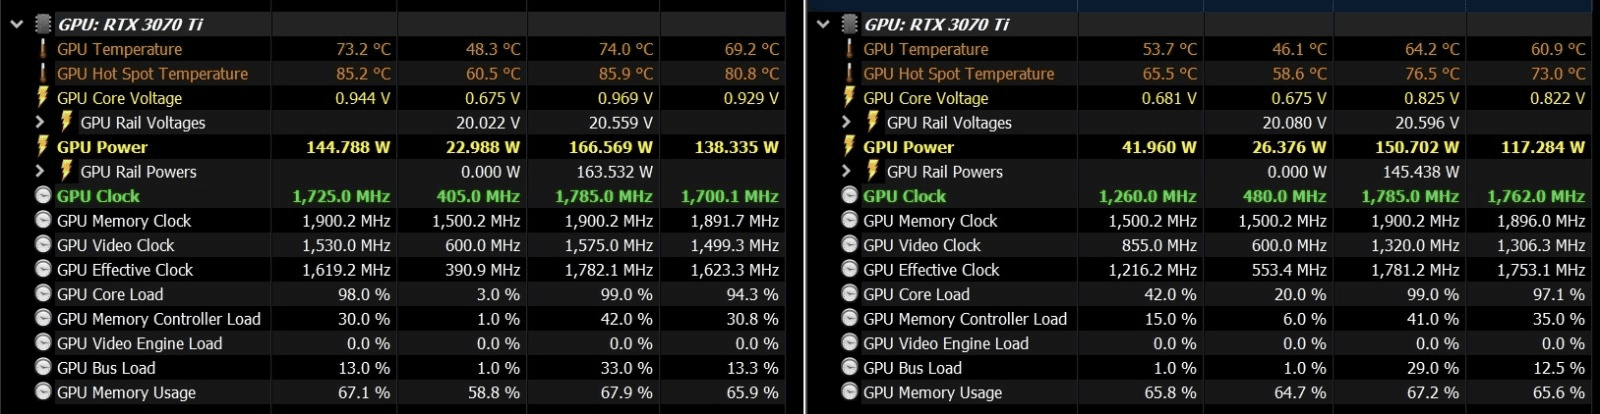The height and width of the screenshot is (414, 1600).
Task: Select right panel's GPU Video Clock label
Action: [x=922, y=245]
